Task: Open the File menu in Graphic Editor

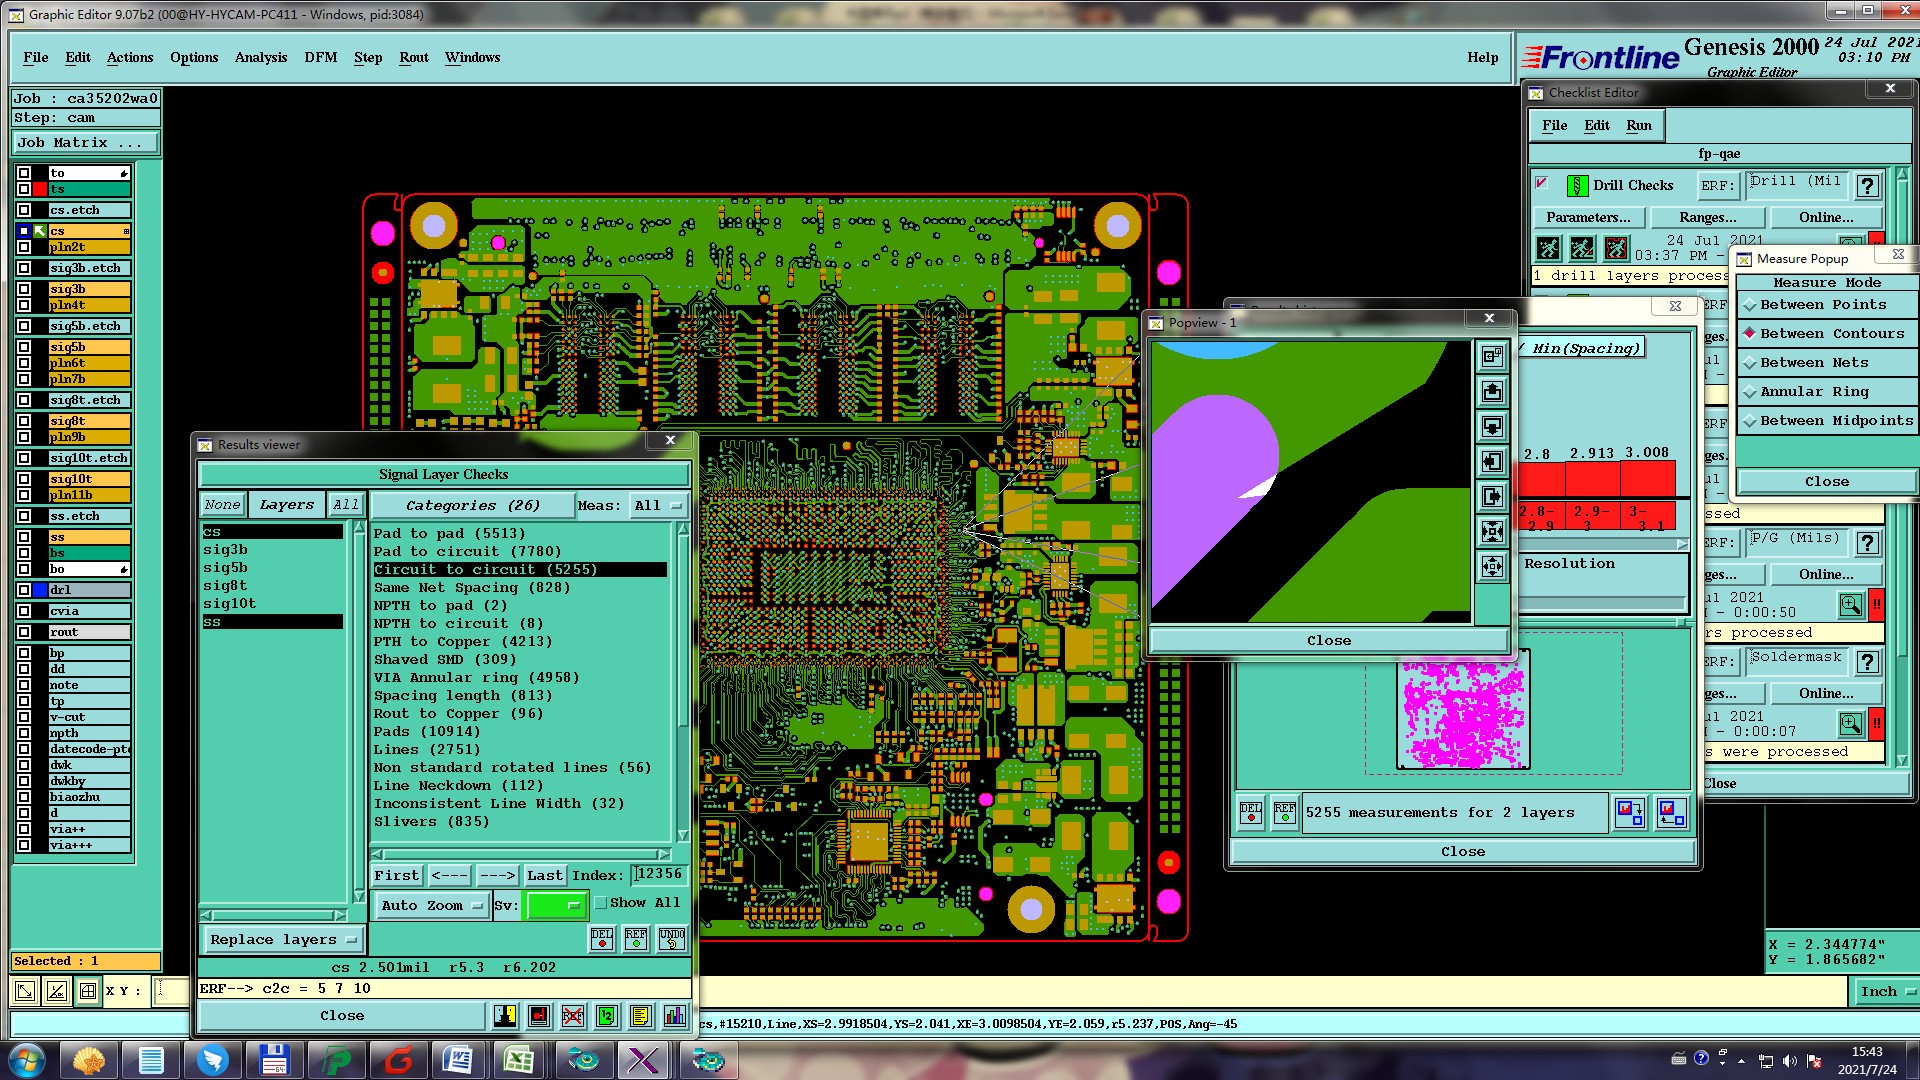Action: coord(35,58)
